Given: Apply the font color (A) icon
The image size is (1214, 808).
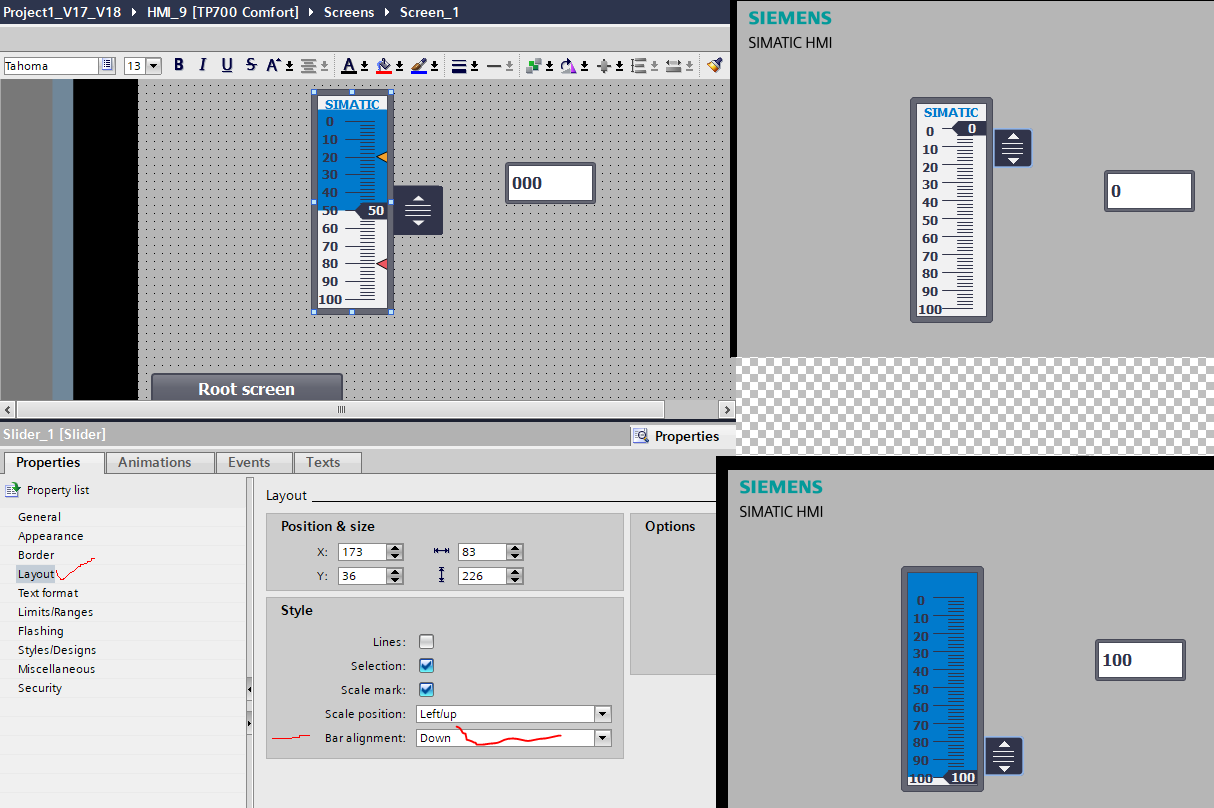Looking at the screenshot, I should 348,65.
